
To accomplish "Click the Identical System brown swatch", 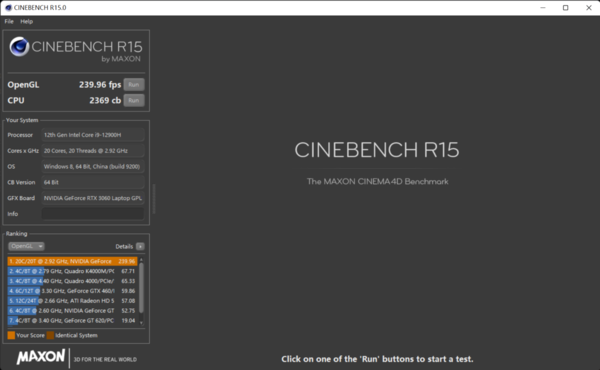I will pyautogui.click(x=50, y=335).
